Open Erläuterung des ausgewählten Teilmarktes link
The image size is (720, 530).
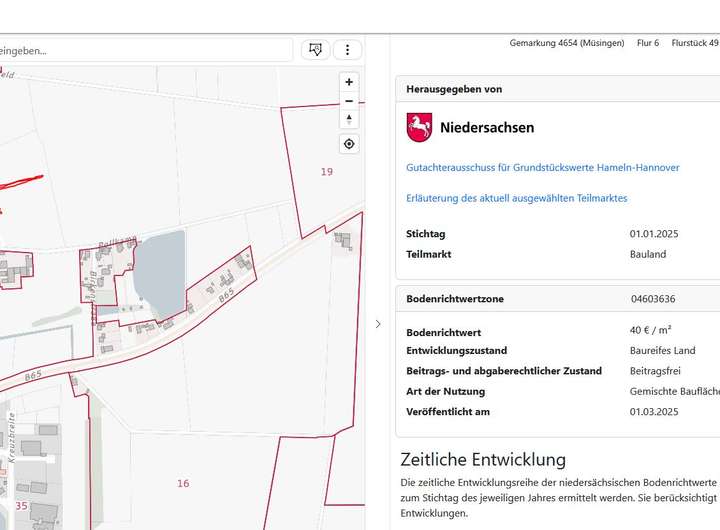coord(517,198)
